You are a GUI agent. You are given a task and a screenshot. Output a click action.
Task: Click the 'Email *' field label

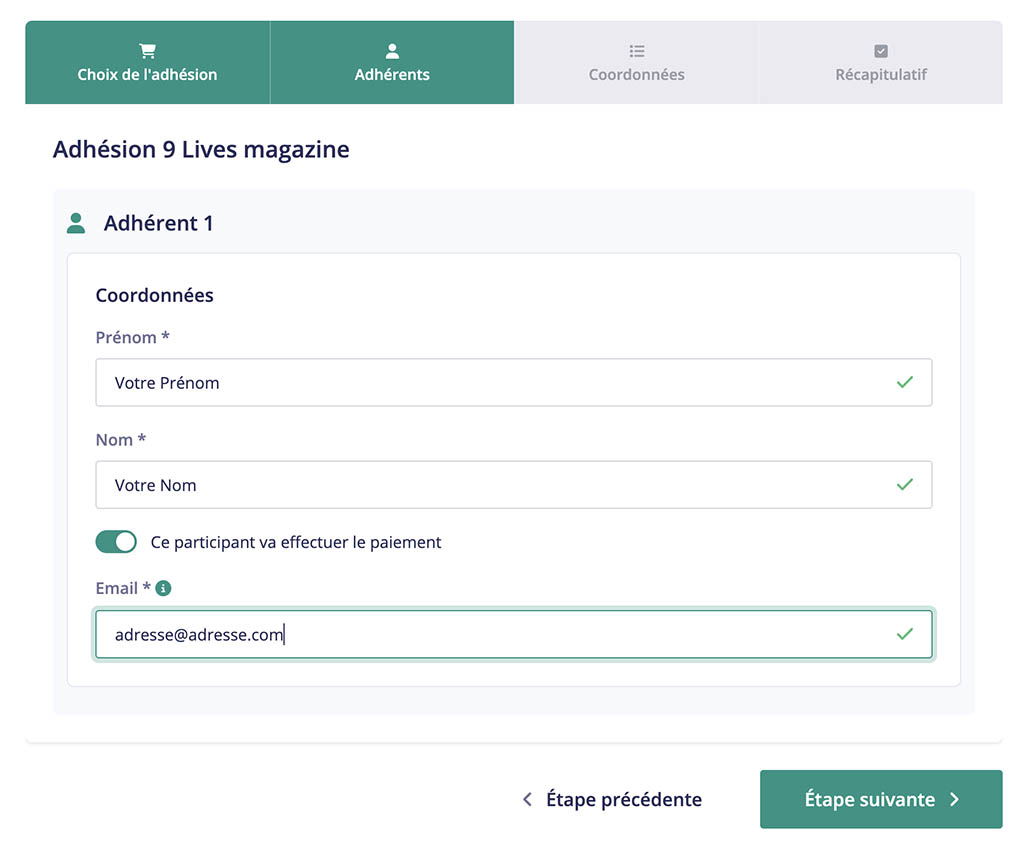[x=123, y=588]
